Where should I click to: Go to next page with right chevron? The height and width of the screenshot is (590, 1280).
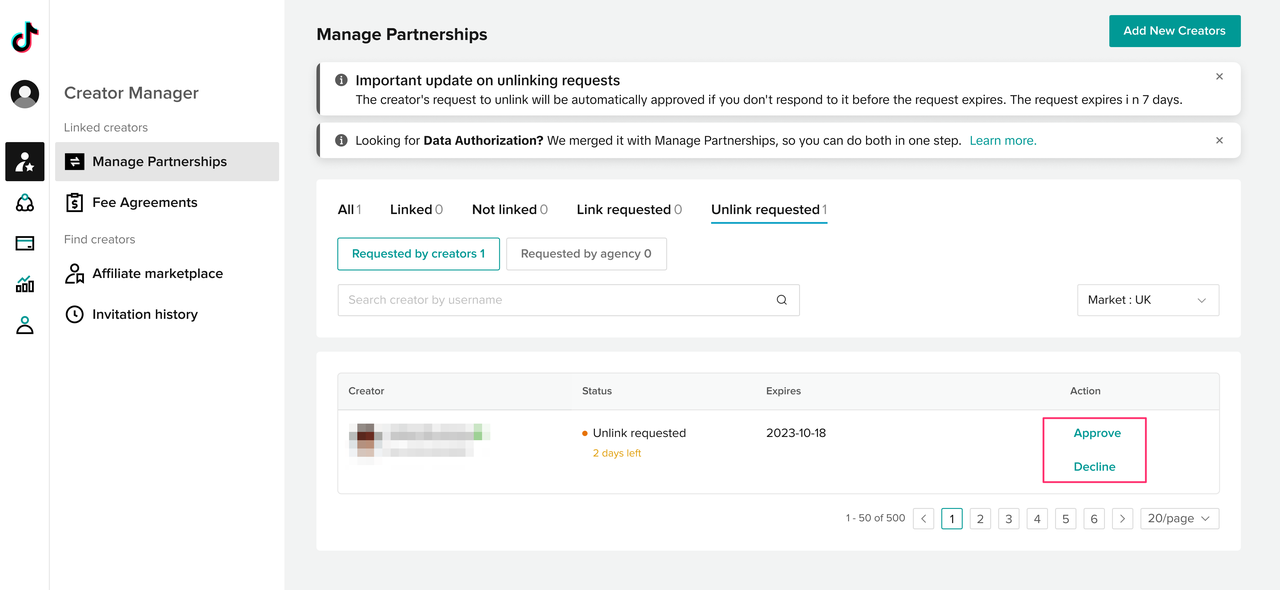coord(1123,518)
